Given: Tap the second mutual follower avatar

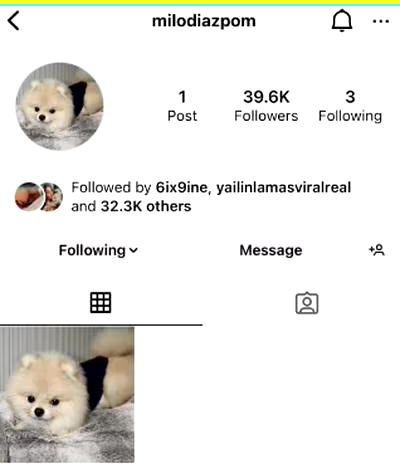Looking at the screenshot, I should 52,197.
